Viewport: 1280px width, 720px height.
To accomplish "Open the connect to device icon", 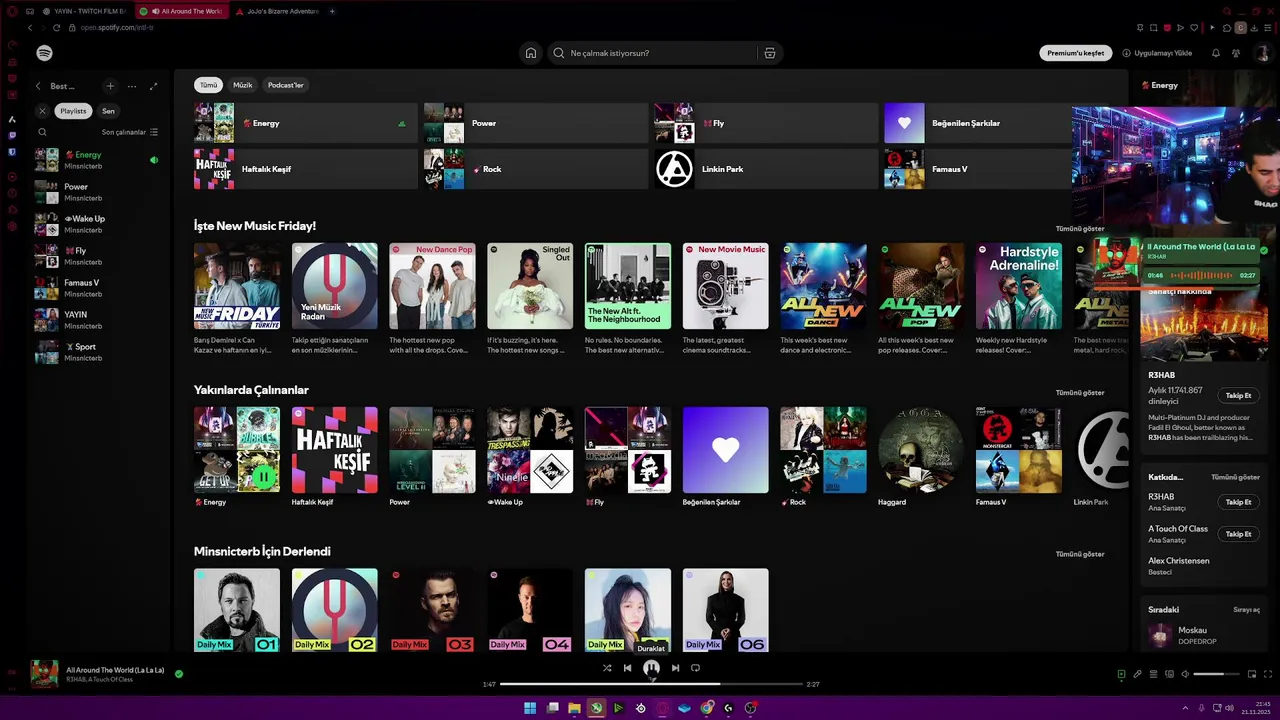I will click(x=1169, y=674).
